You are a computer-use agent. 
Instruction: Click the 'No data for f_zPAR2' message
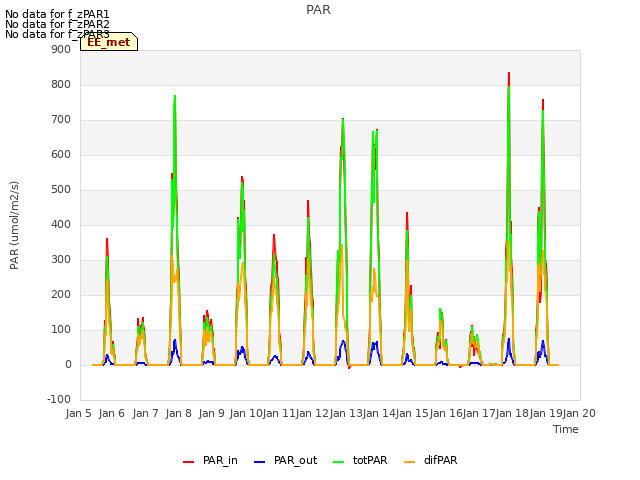(x=57, y=24)
